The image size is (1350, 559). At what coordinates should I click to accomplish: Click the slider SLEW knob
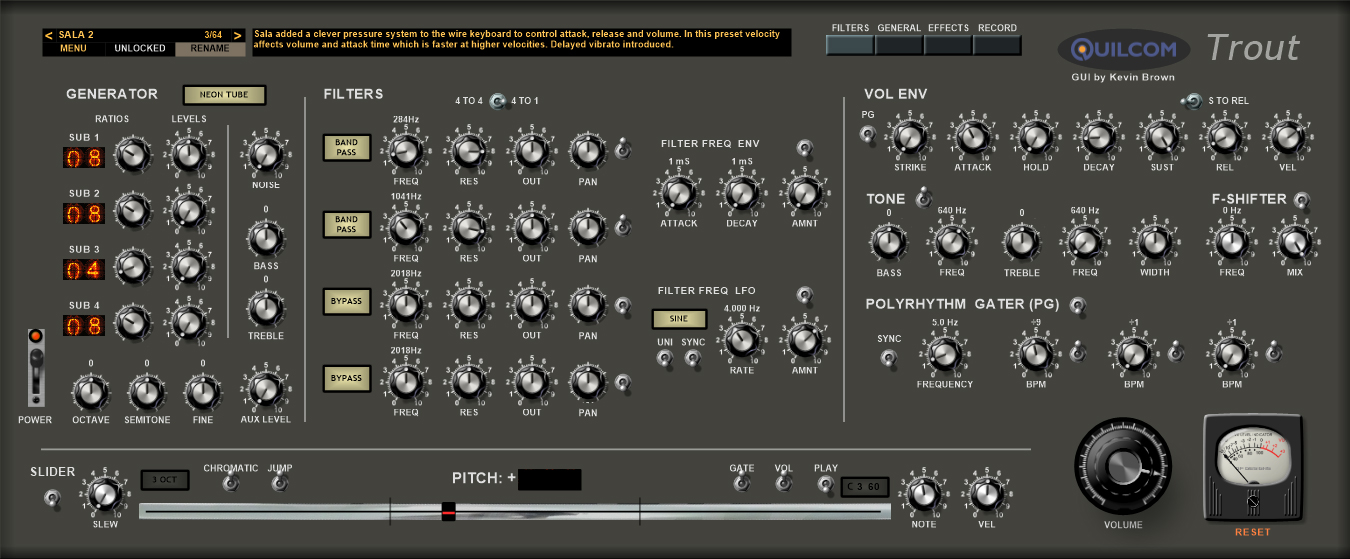pyautogui.click(x=104, y=494)
